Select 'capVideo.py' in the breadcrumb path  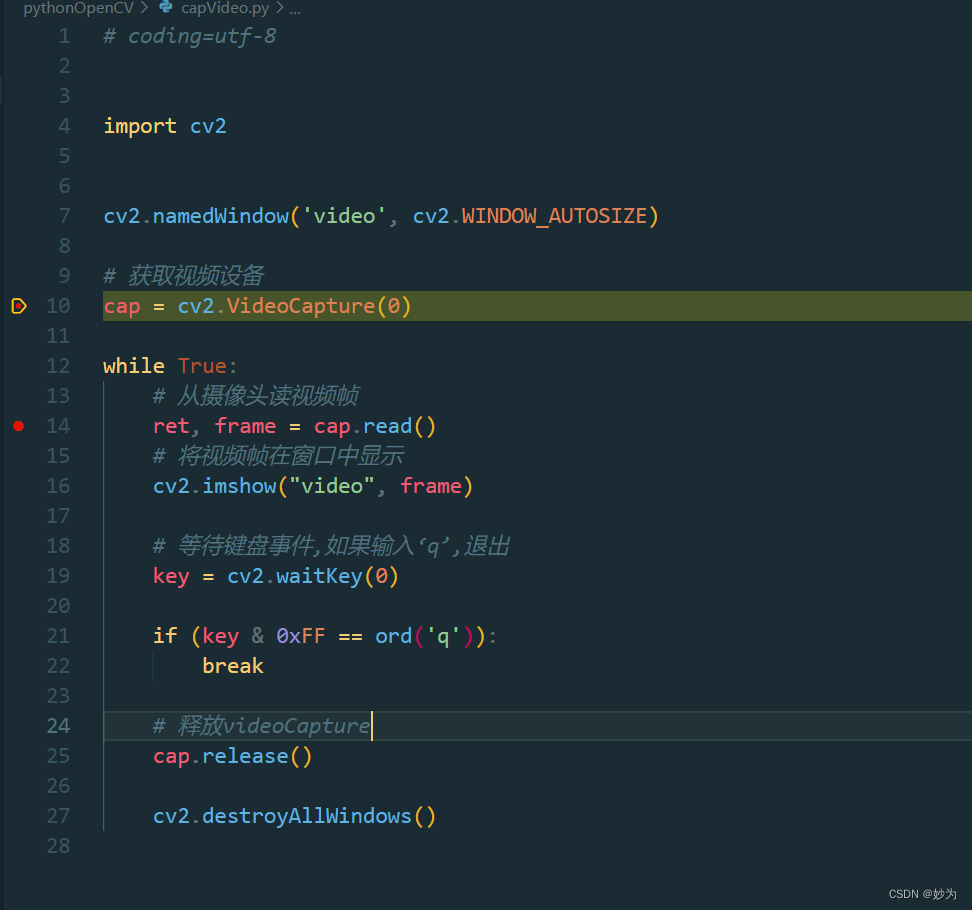225,8
